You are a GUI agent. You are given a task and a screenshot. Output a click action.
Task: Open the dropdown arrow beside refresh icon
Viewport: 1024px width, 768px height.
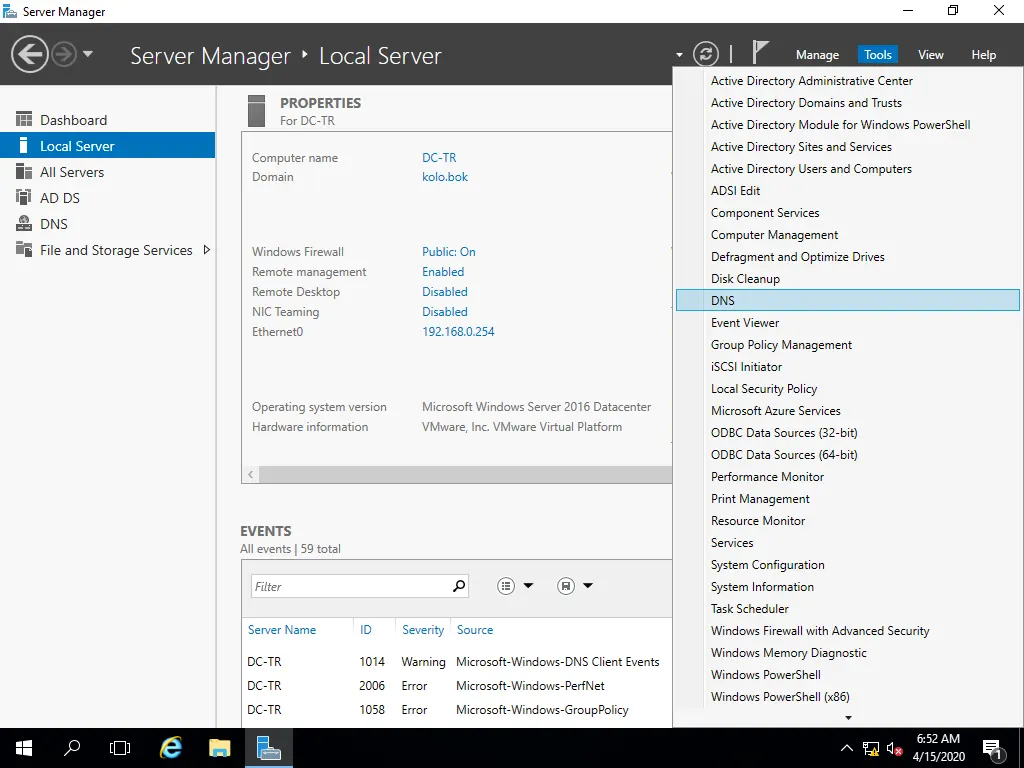(x=679, y=55)
